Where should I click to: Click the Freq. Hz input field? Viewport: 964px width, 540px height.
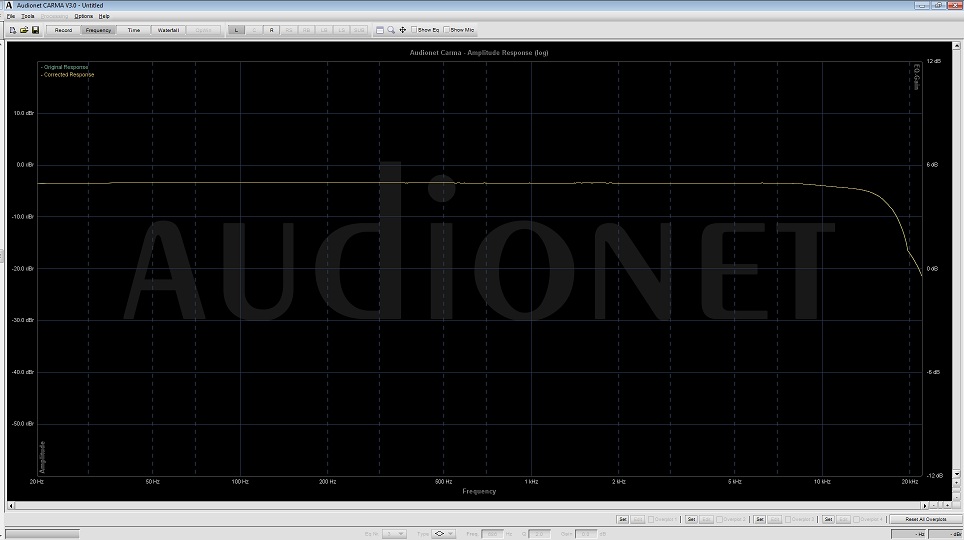[492, 534]
